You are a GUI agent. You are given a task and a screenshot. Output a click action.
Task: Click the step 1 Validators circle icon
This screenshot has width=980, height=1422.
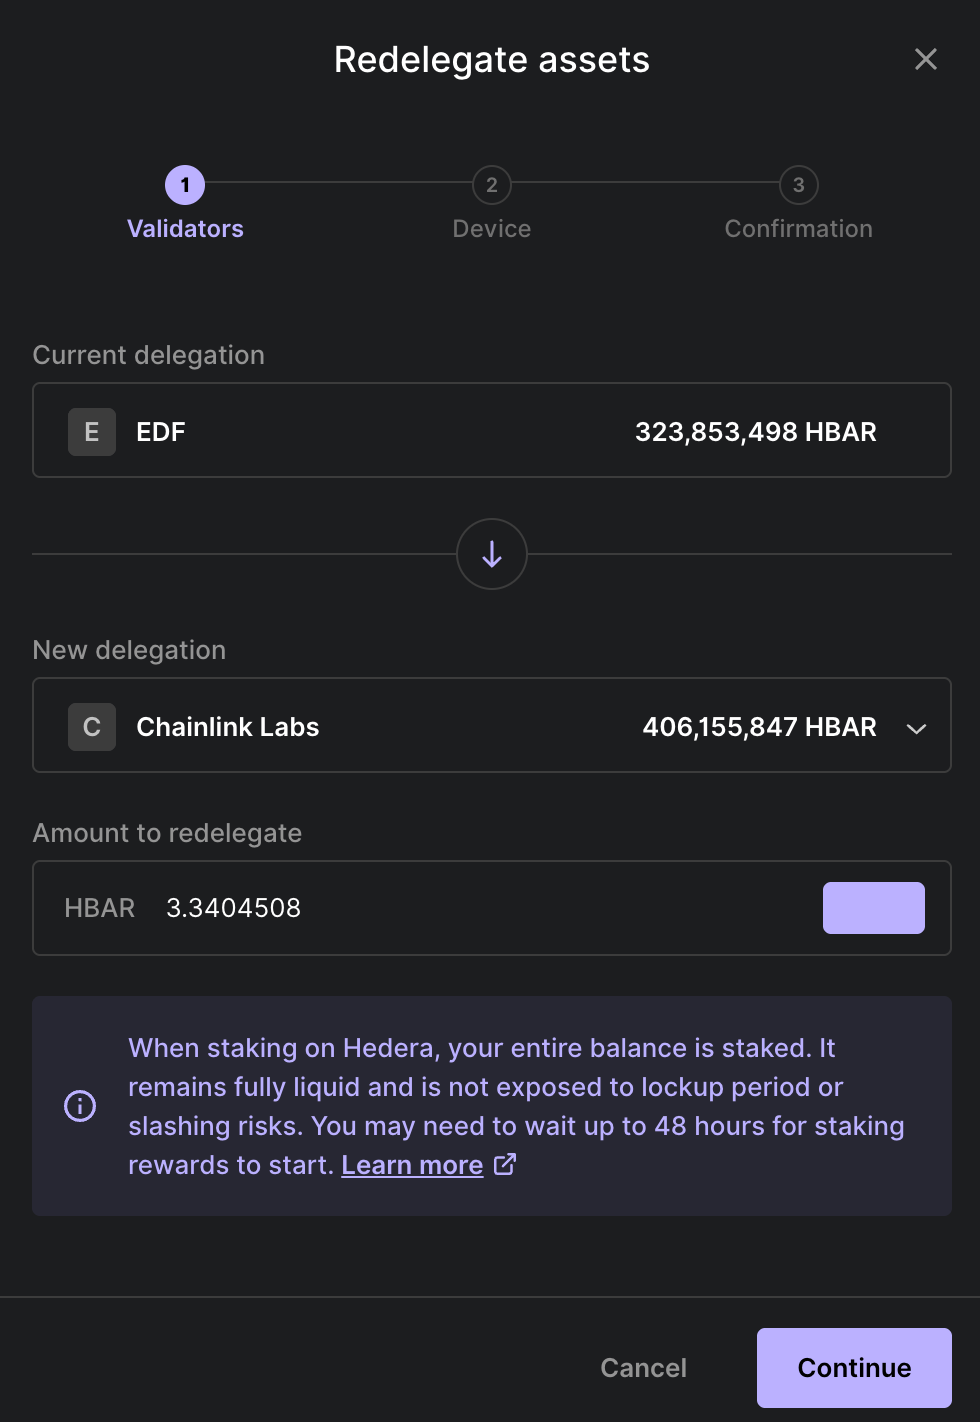[x=185, y=185]
